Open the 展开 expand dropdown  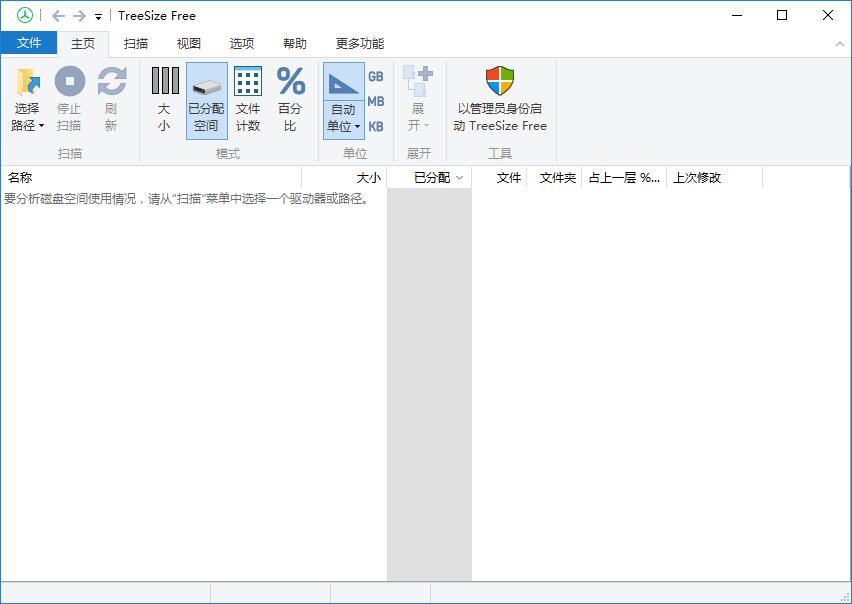point(418,100)
